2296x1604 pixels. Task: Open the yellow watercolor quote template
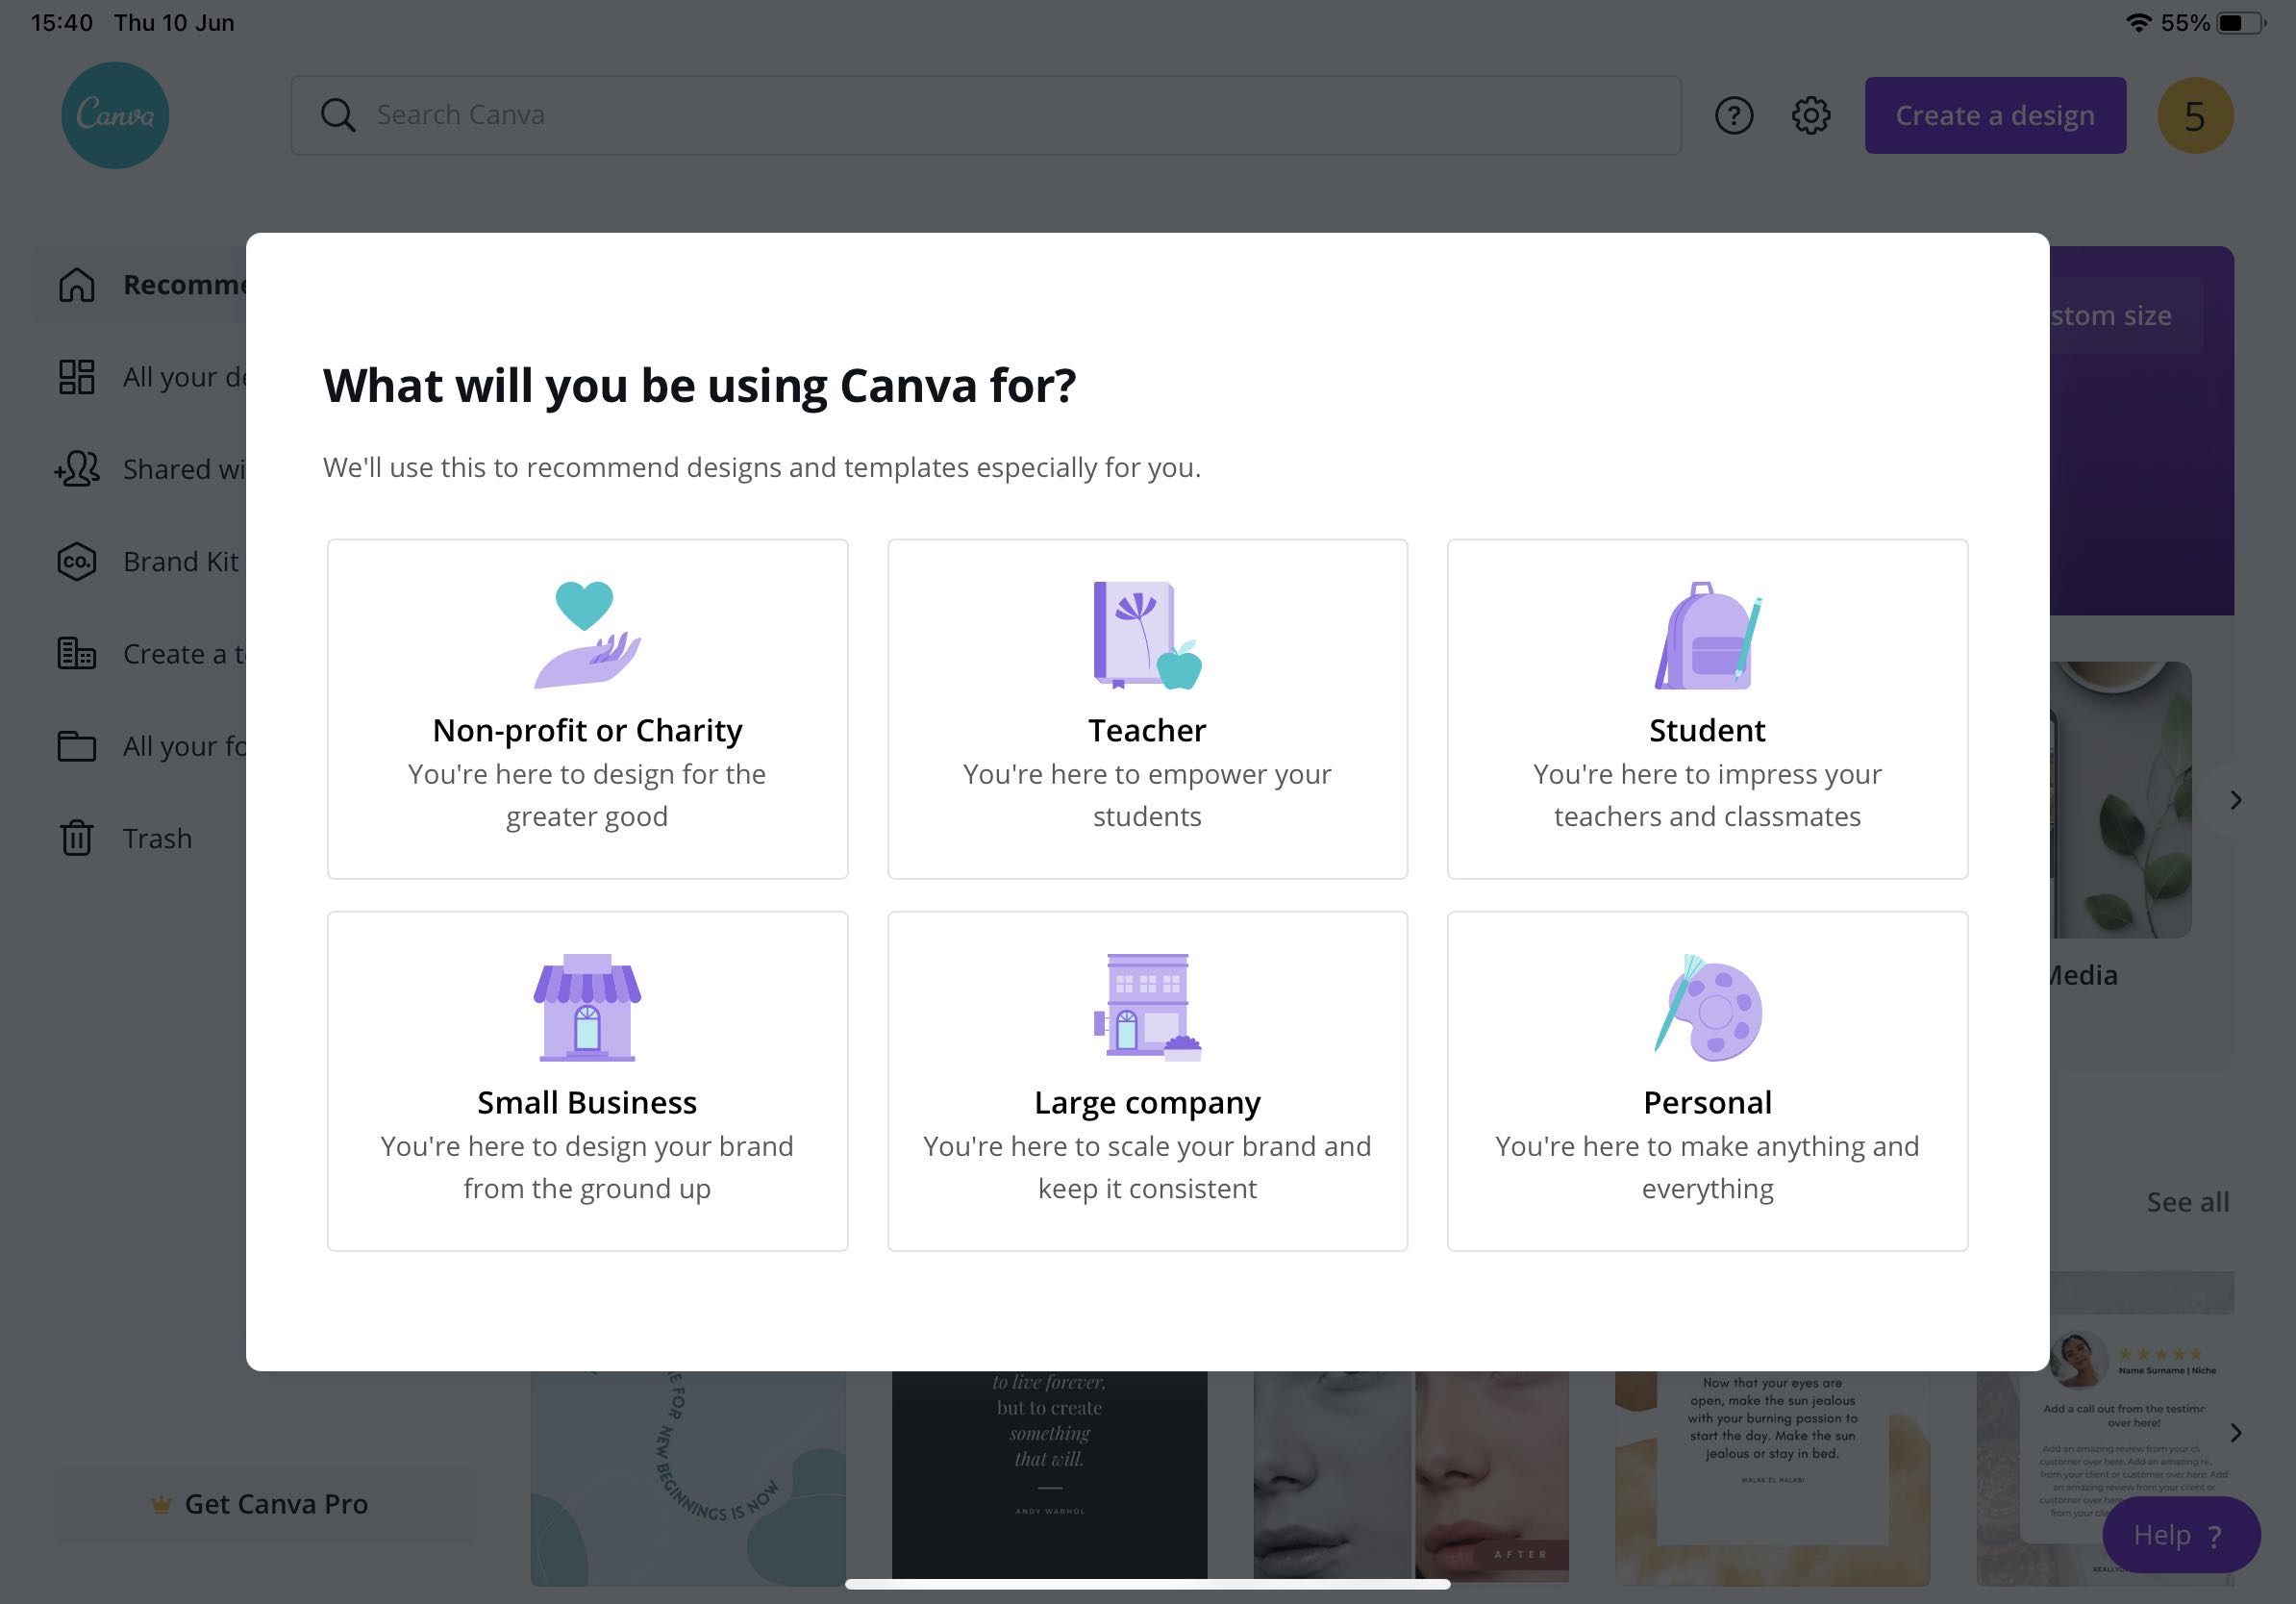[x=1772, y=1478]
